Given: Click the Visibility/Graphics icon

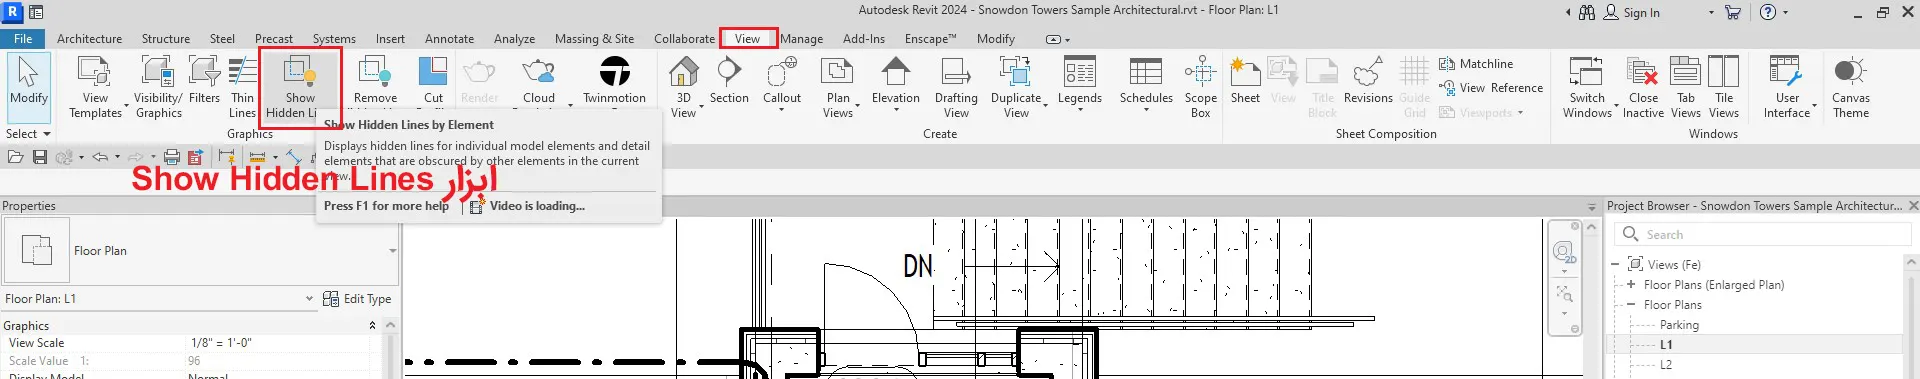Looking at the screenshot, I should 158,88.
